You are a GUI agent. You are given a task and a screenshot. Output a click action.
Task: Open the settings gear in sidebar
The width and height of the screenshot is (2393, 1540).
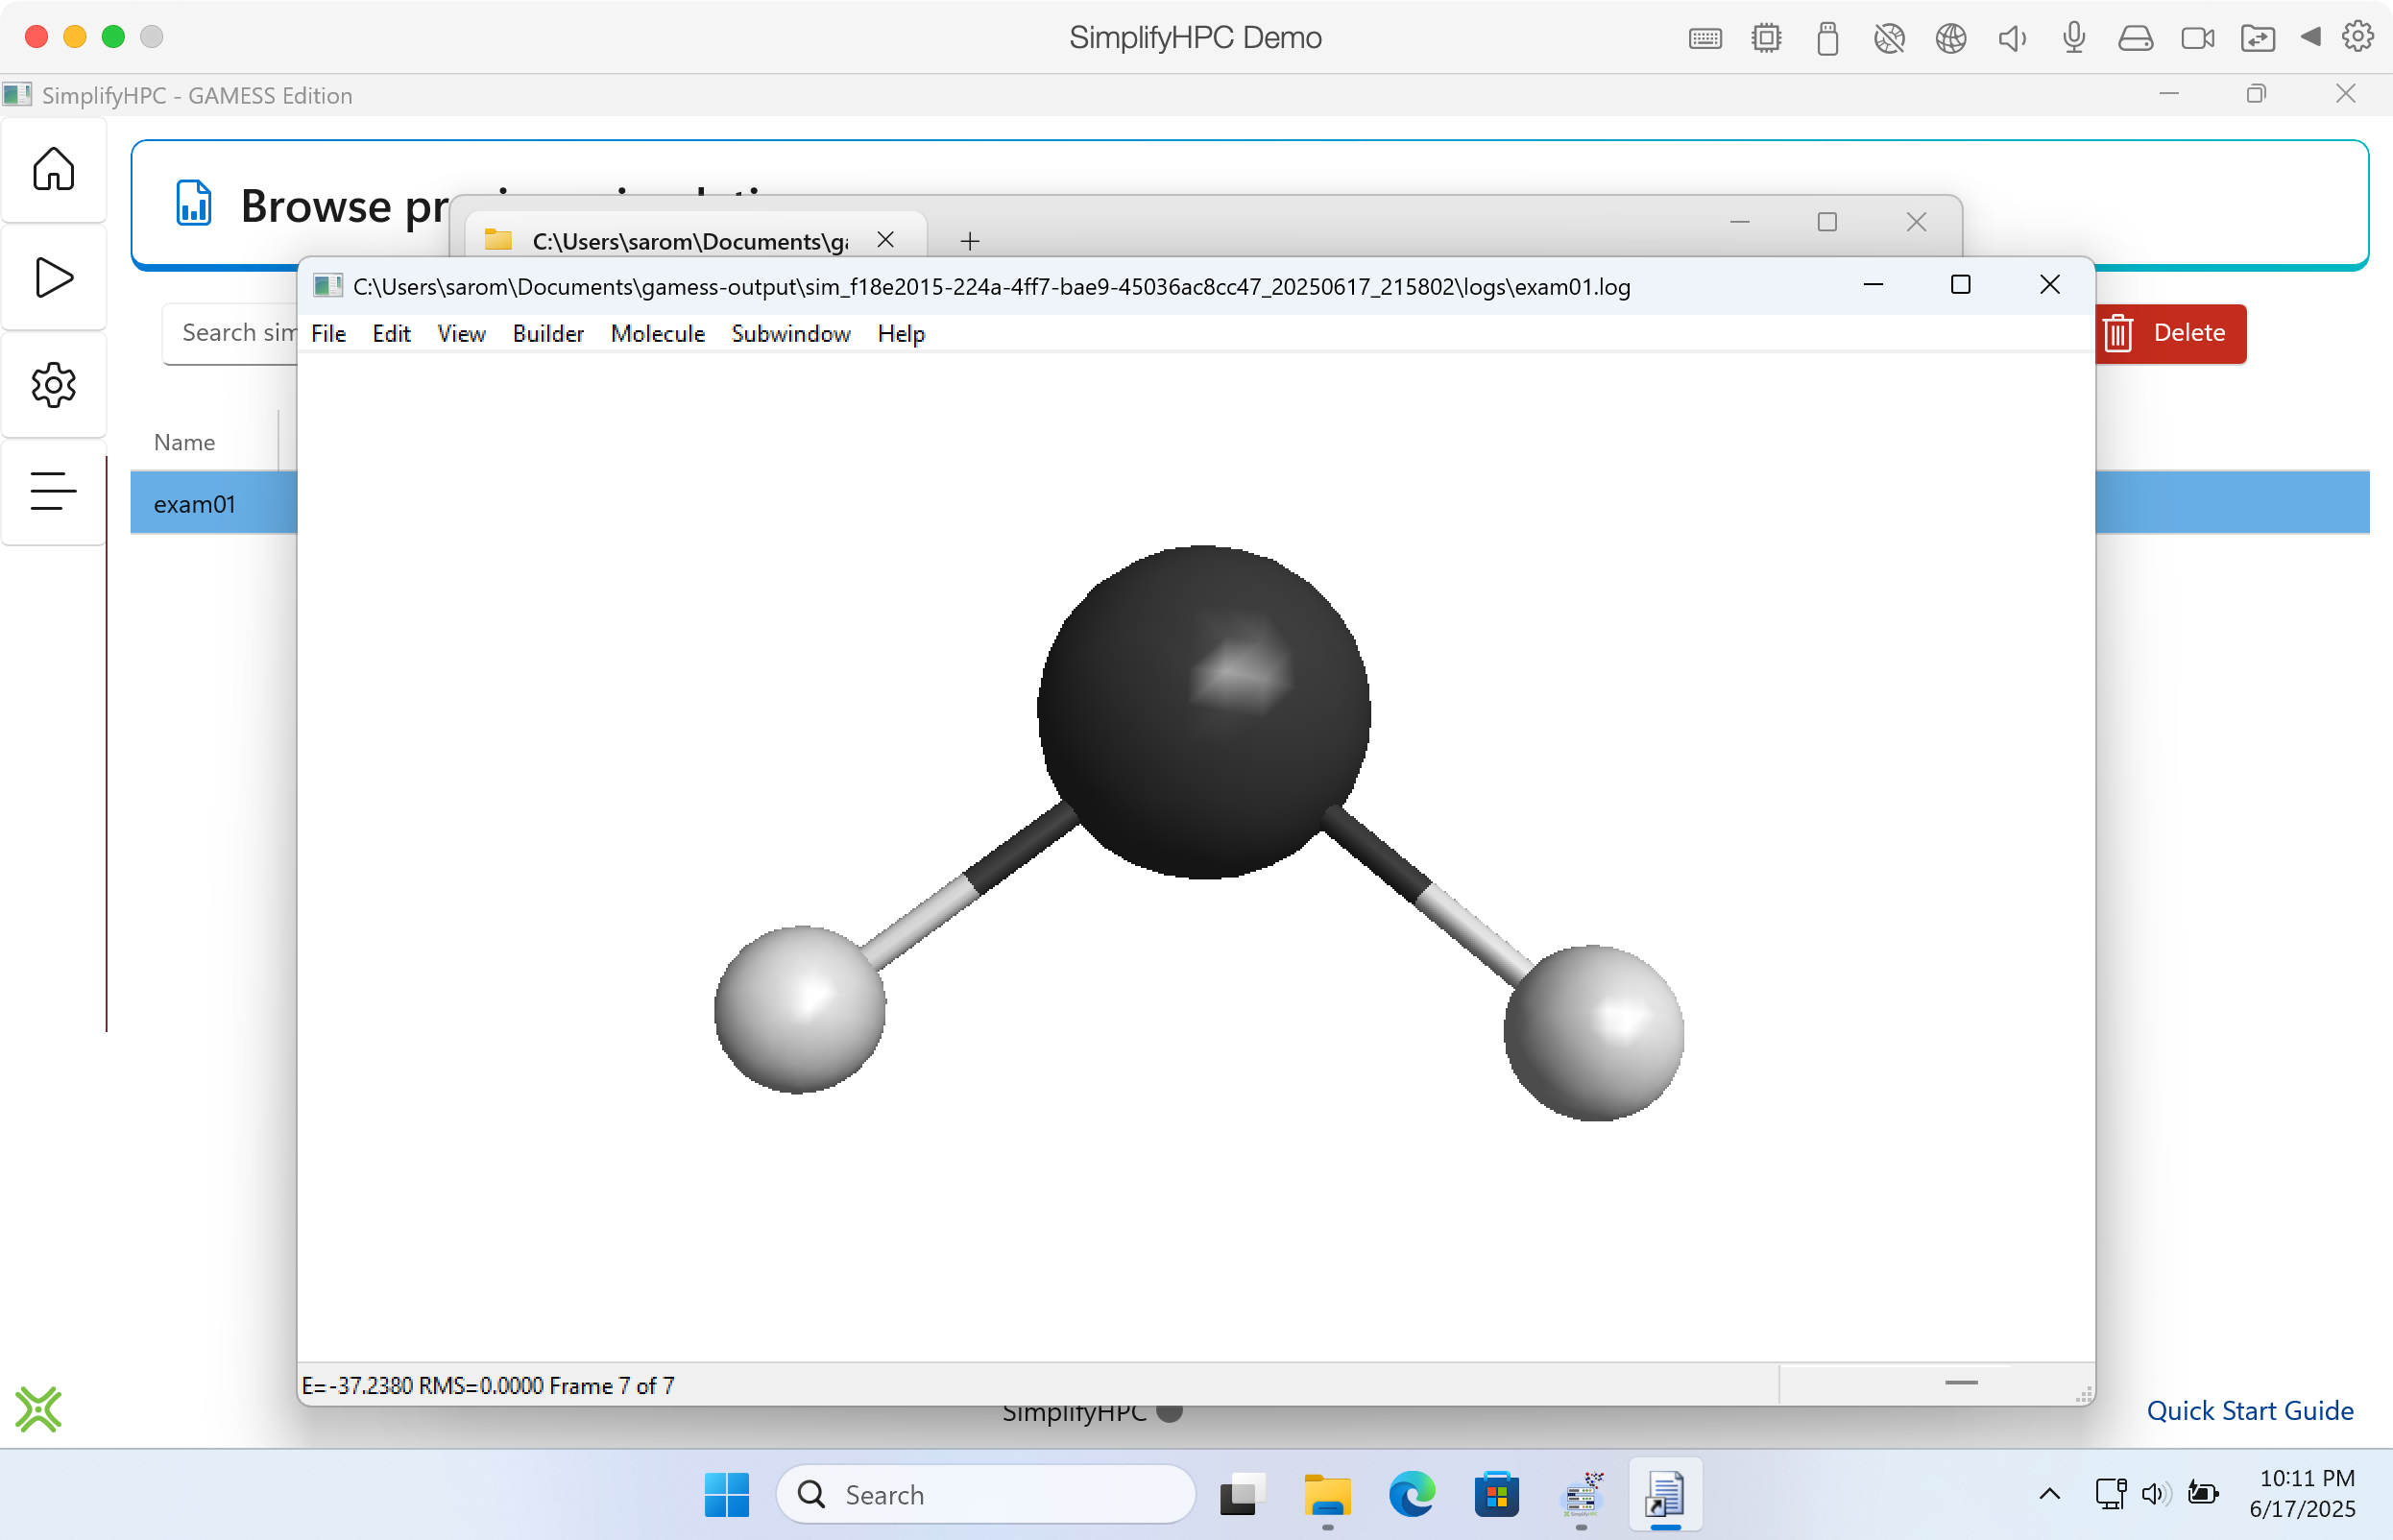coord(53,385)
